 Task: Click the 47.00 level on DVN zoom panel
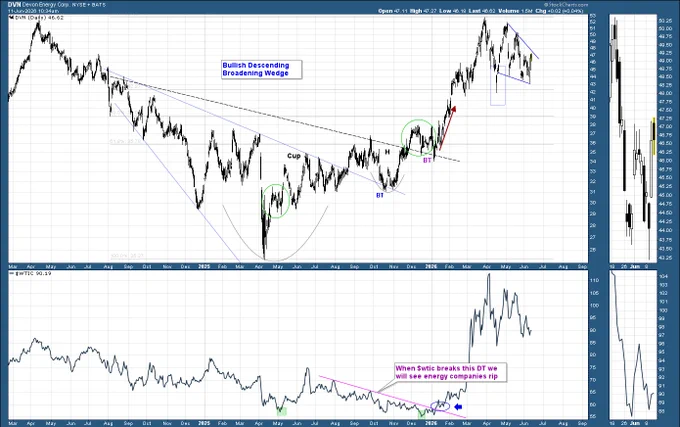click(665, 127)
